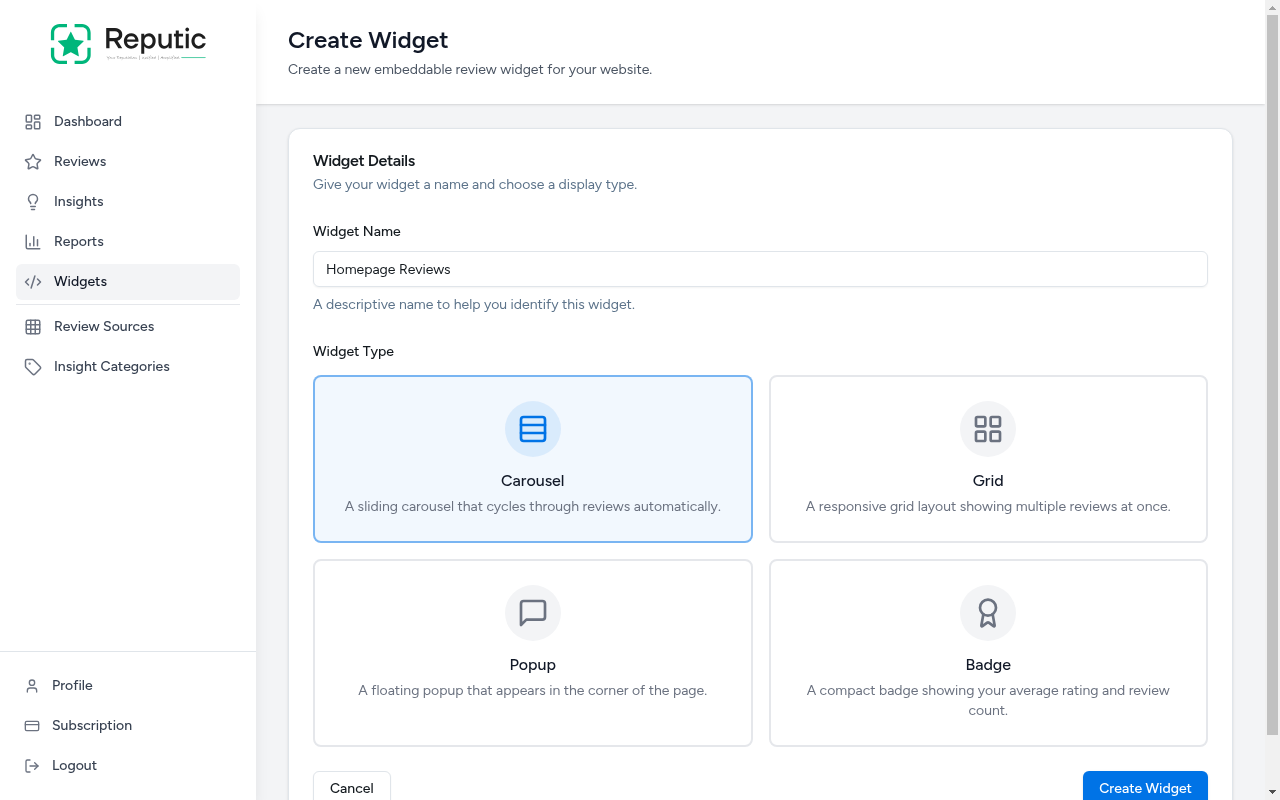Select the Reviews star icon

click(33, 161)
